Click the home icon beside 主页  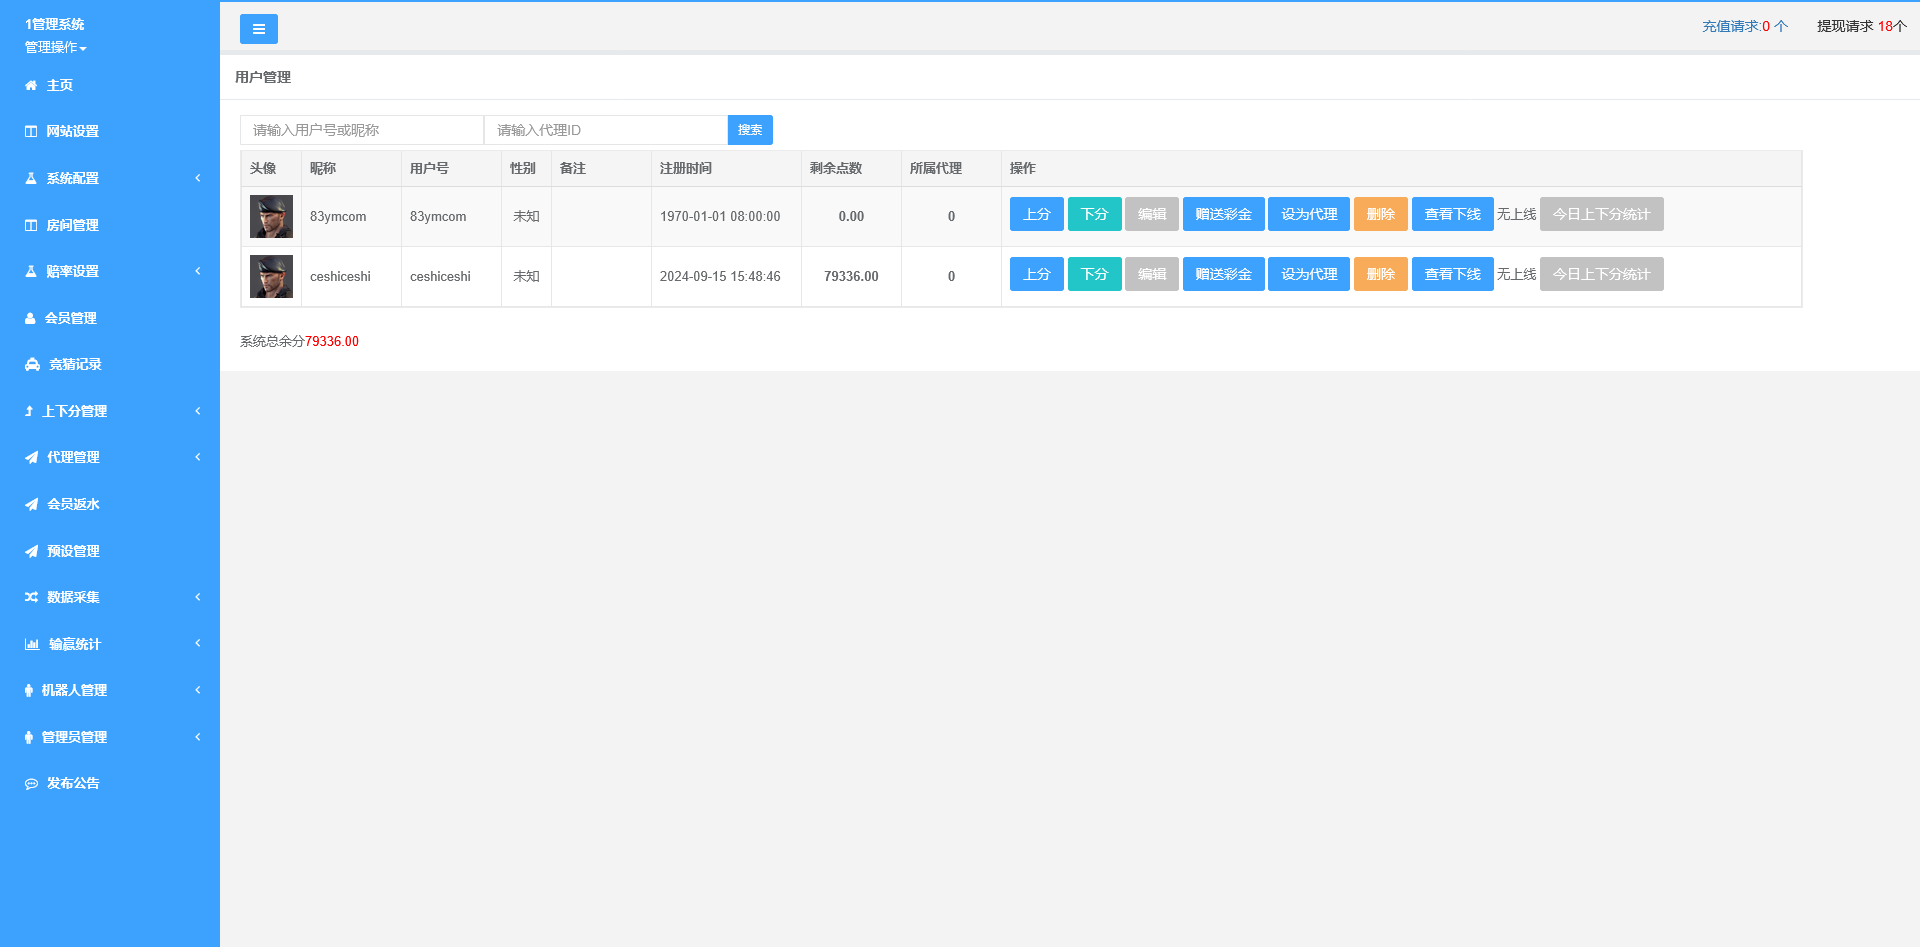pos(31,86)
